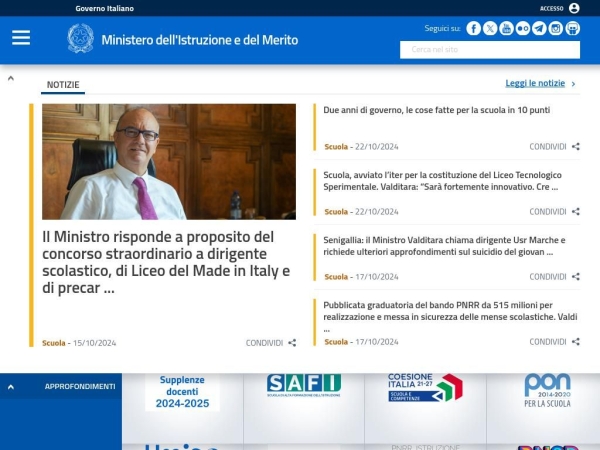The width and height of the screenshot is (600, 450).
Task: Open the Supplenze docenti 2024-2025 banner
Action: point(182,392)
